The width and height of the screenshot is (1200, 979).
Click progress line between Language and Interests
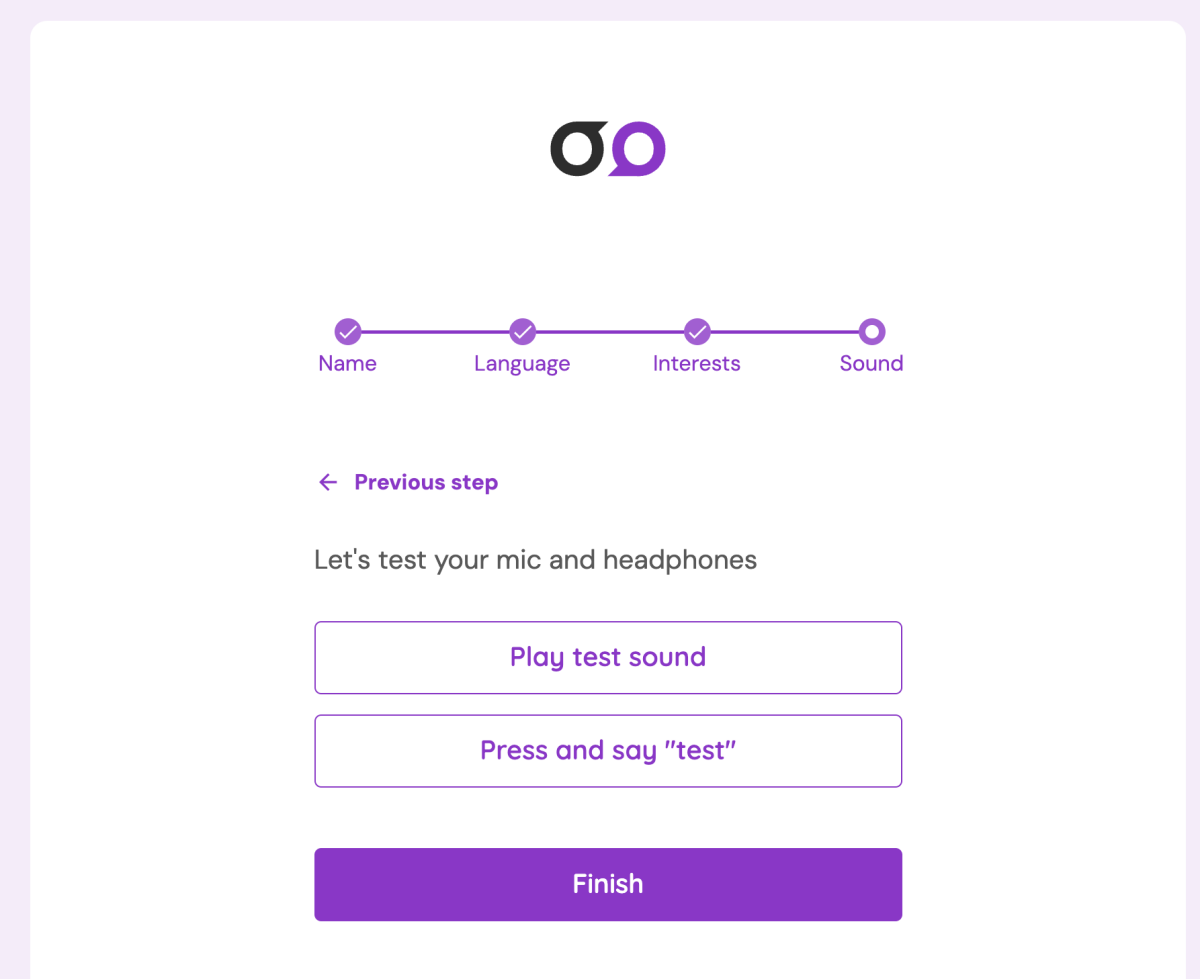tap(610, 331)
